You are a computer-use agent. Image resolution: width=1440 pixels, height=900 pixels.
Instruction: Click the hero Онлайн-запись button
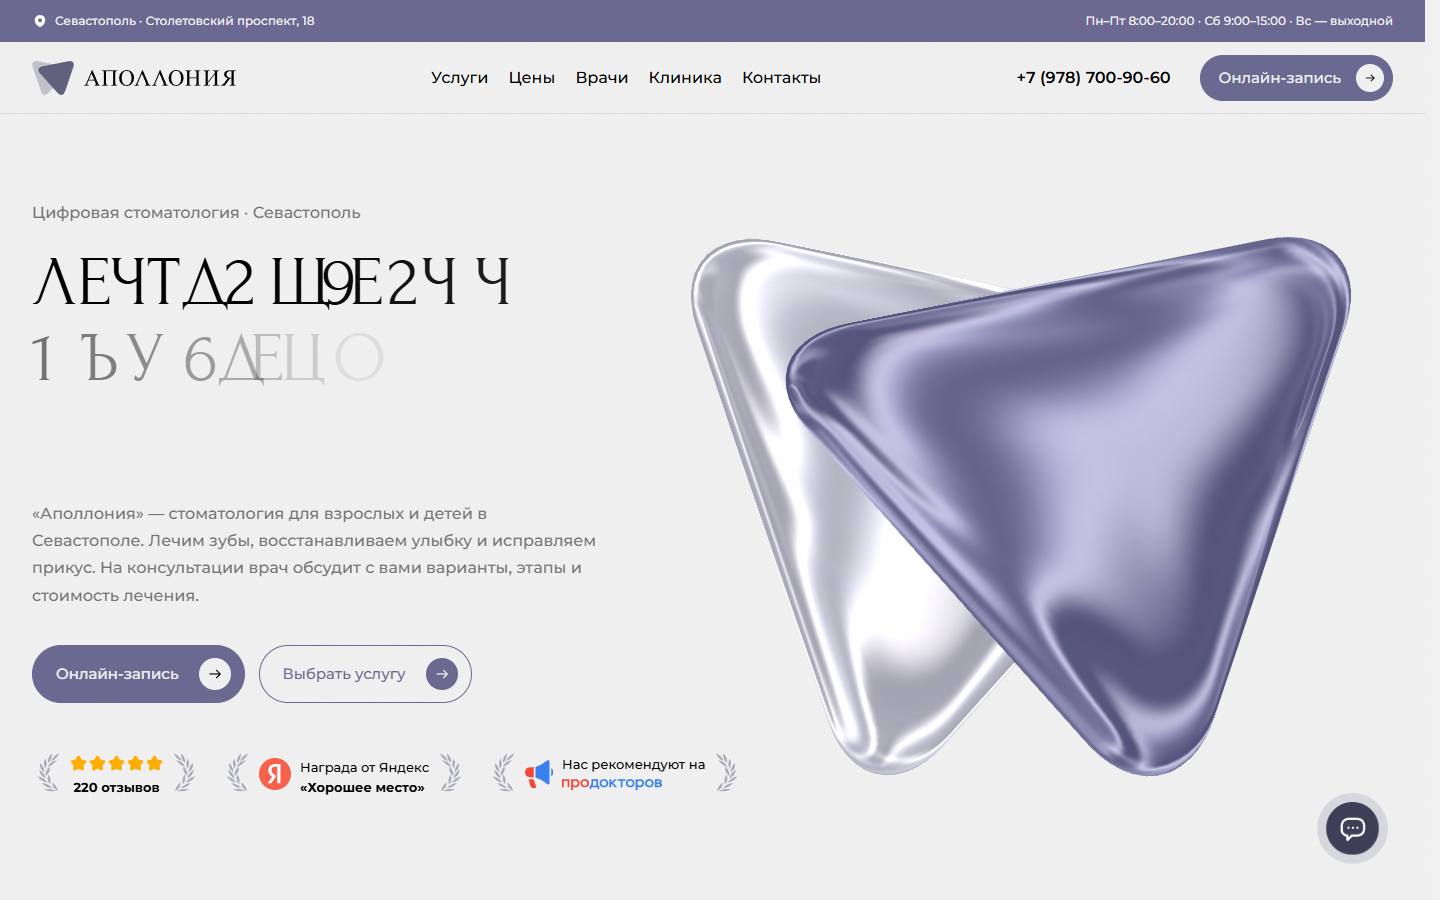point(138,674)
